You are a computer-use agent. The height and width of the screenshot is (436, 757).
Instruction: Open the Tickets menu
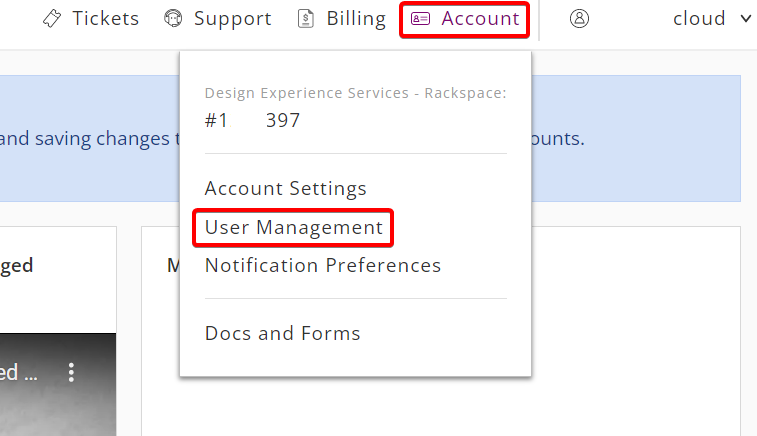pyautogui.click(x=91, y=19)
